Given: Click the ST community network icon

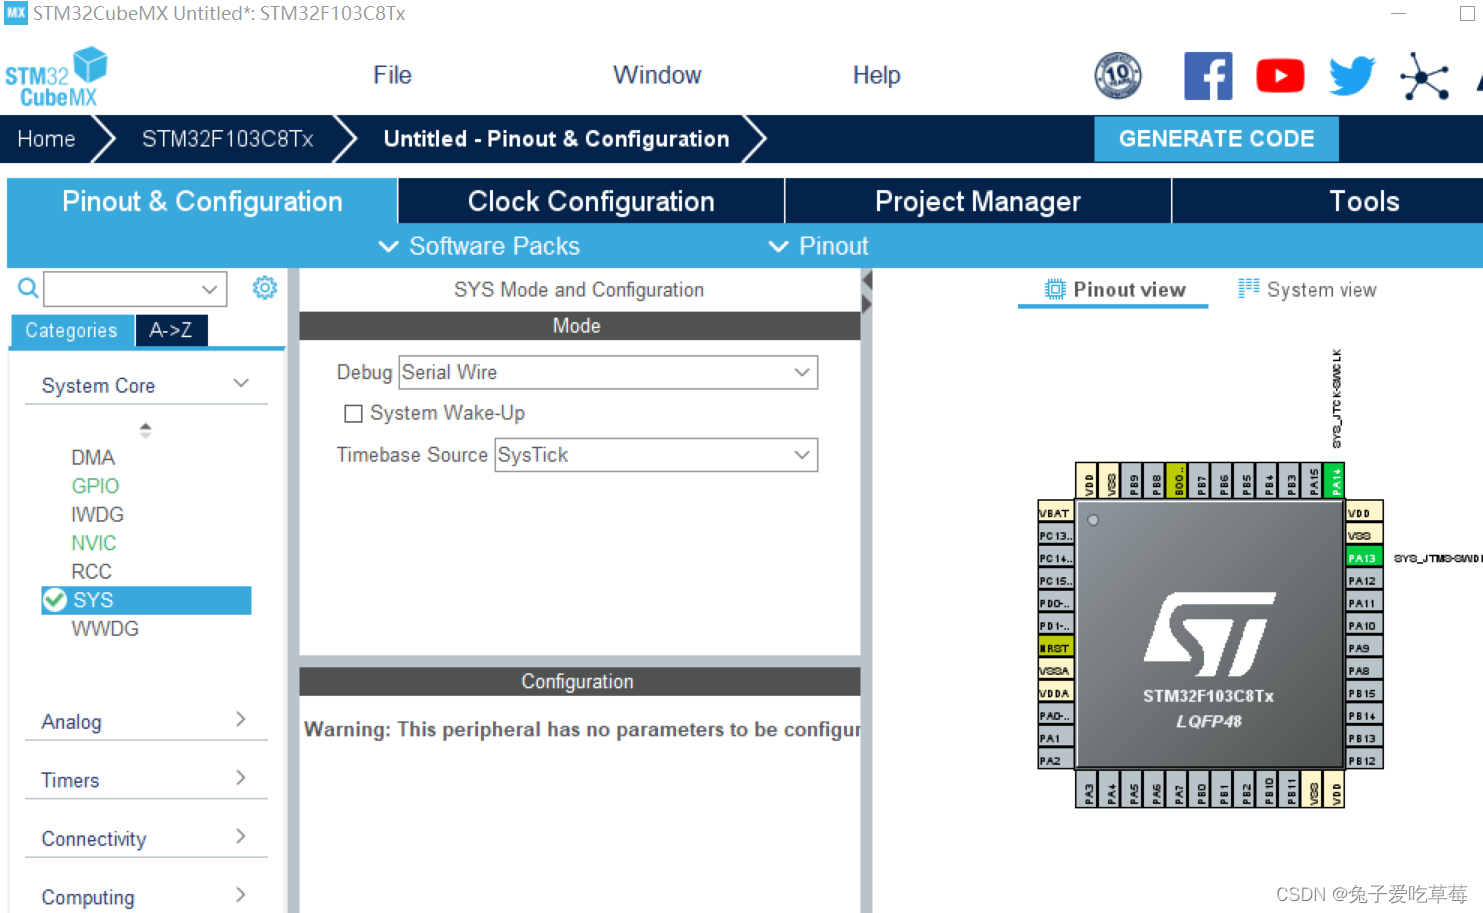Looking at the screenshot, I should (1424, 76).
